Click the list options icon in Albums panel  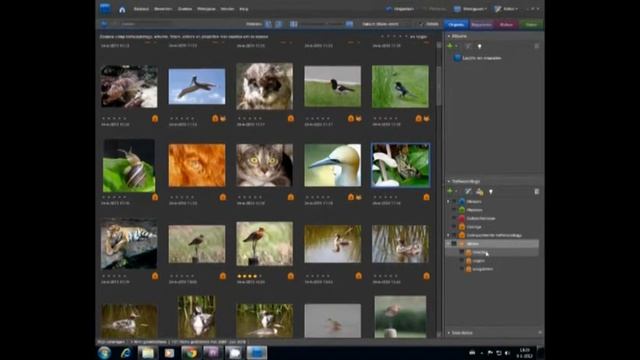tap(536, 47)
